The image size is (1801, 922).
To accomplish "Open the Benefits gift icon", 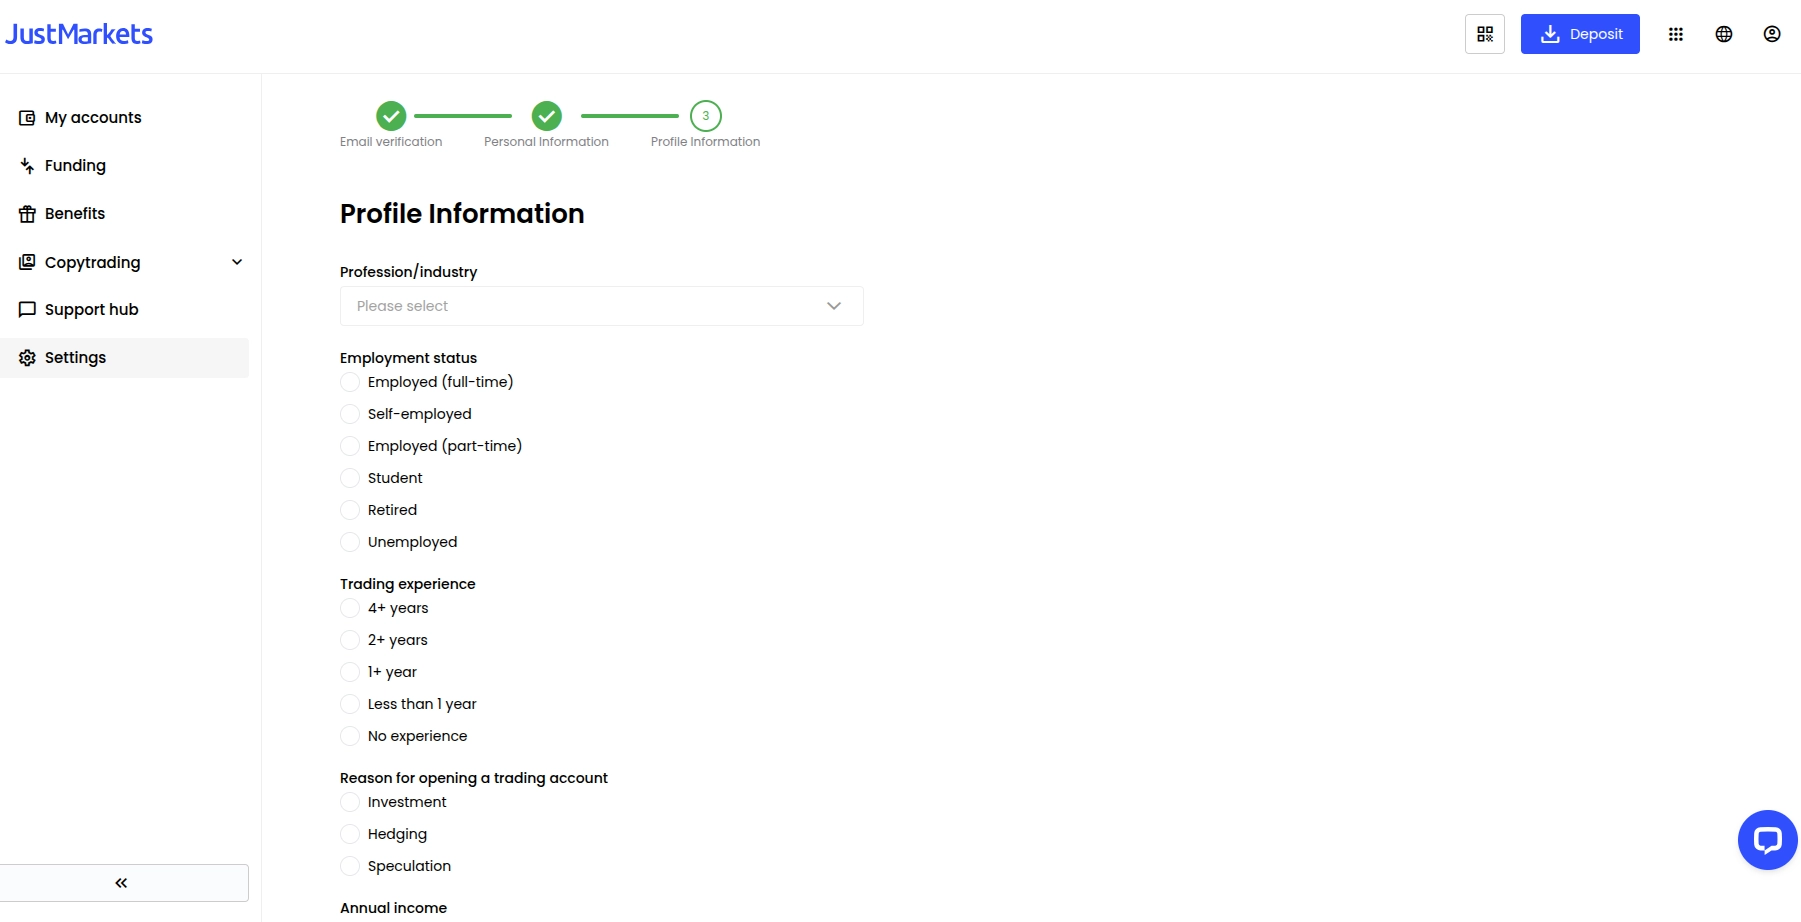I will [x=27, y=213].
